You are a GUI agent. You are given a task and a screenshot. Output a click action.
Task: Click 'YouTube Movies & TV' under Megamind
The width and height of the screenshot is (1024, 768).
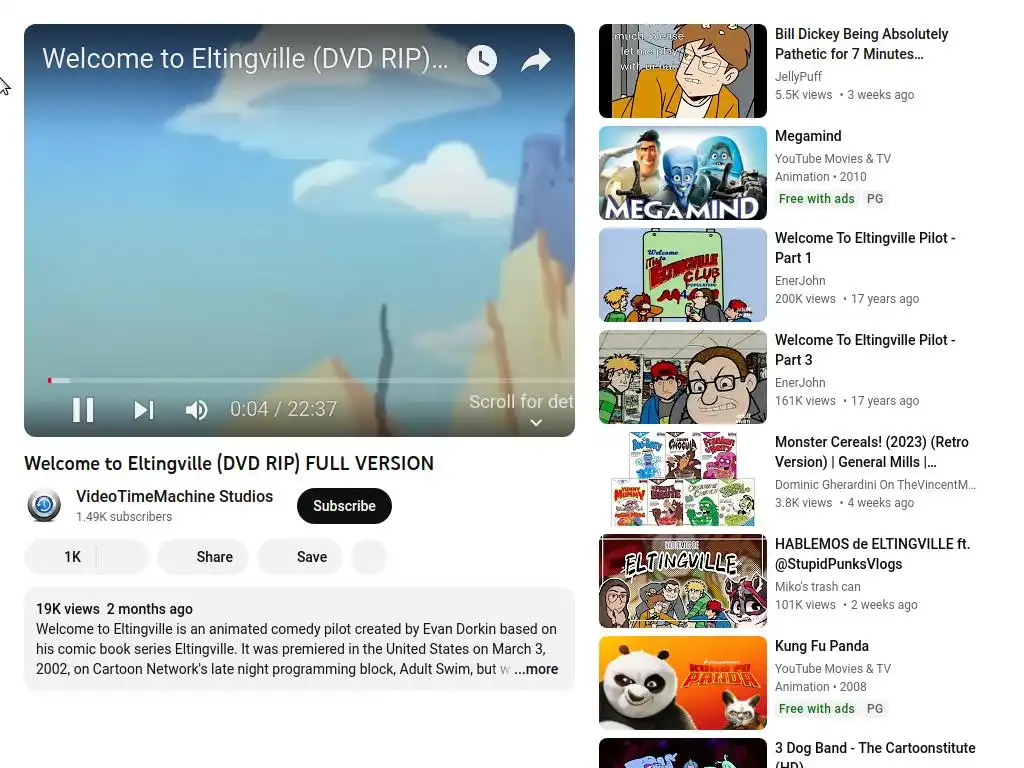point(833,158)
